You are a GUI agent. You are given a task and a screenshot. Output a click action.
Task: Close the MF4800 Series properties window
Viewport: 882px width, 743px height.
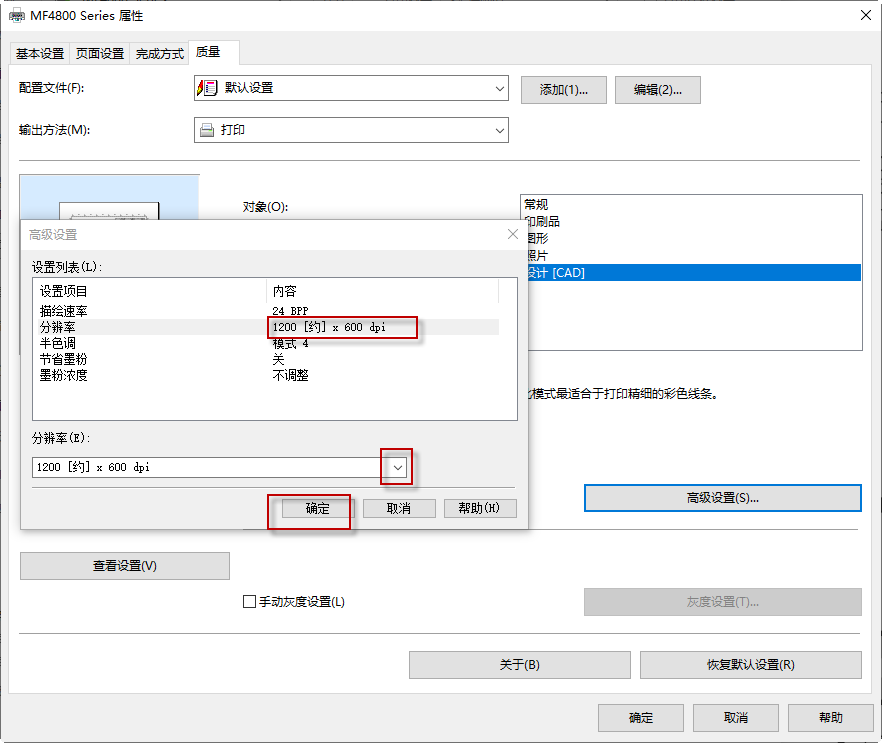pos(866,15)
